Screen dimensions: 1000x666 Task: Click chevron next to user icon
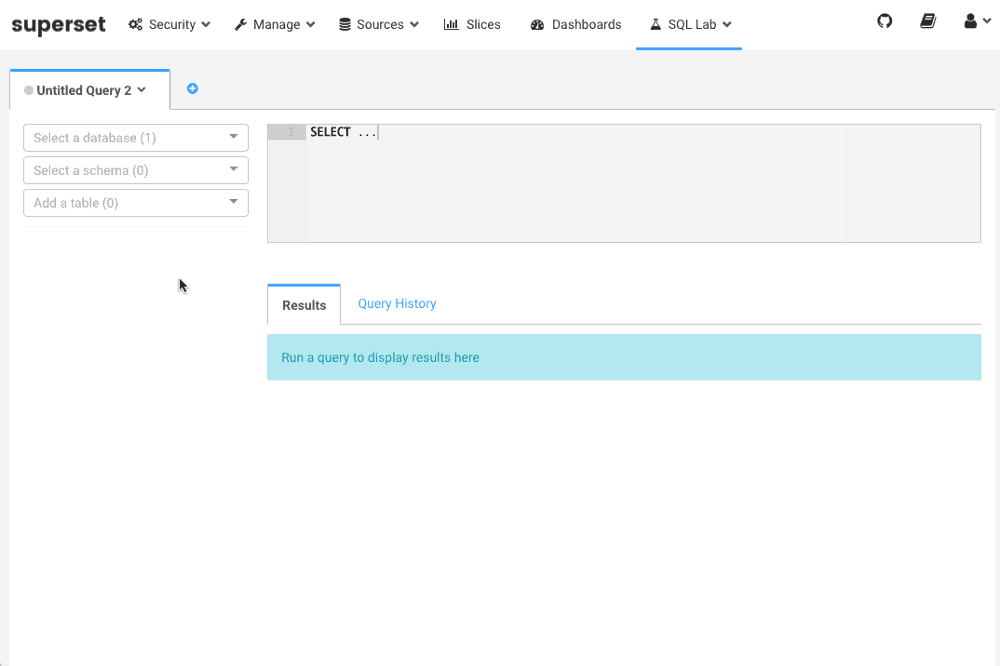[987, 21]
